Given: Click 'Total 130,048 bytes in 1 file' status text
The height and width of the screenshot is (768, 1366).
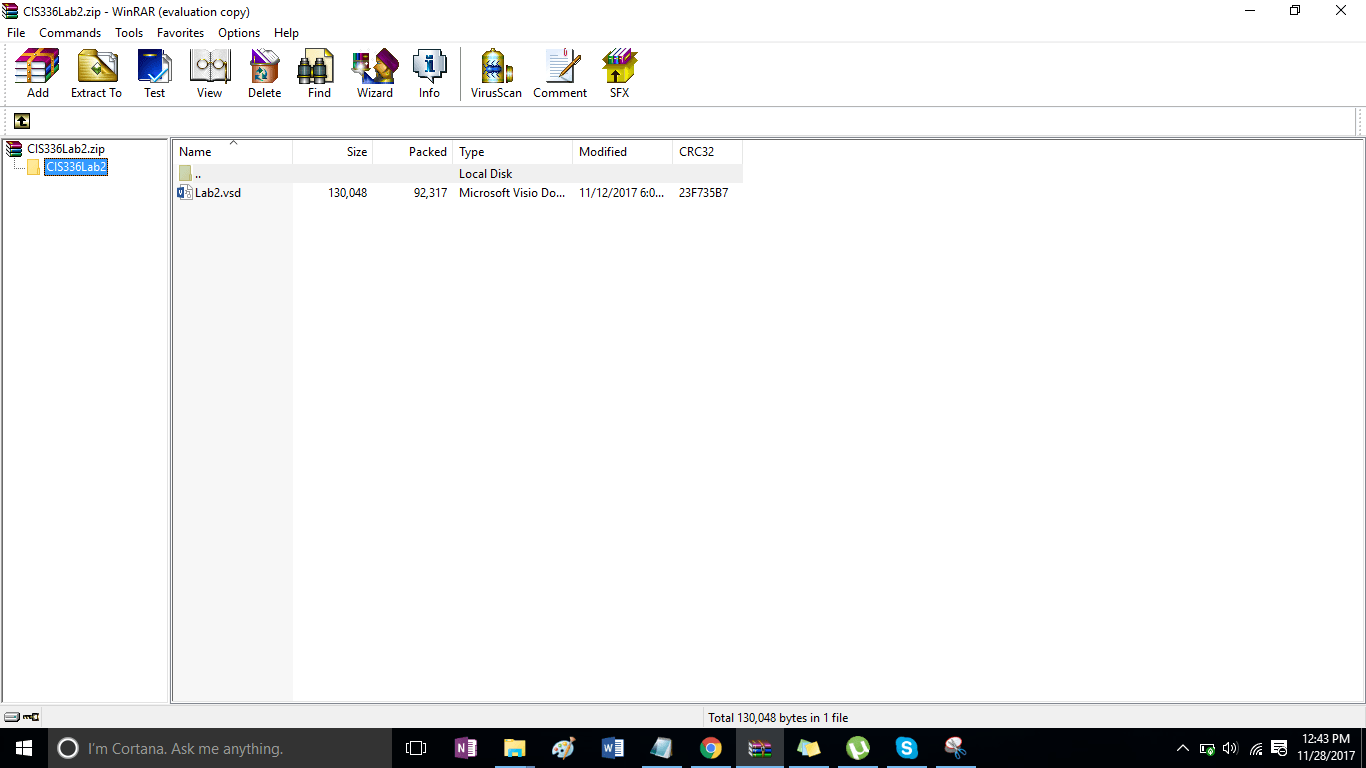Looking at the screenshot, I should tap(778, 718).
